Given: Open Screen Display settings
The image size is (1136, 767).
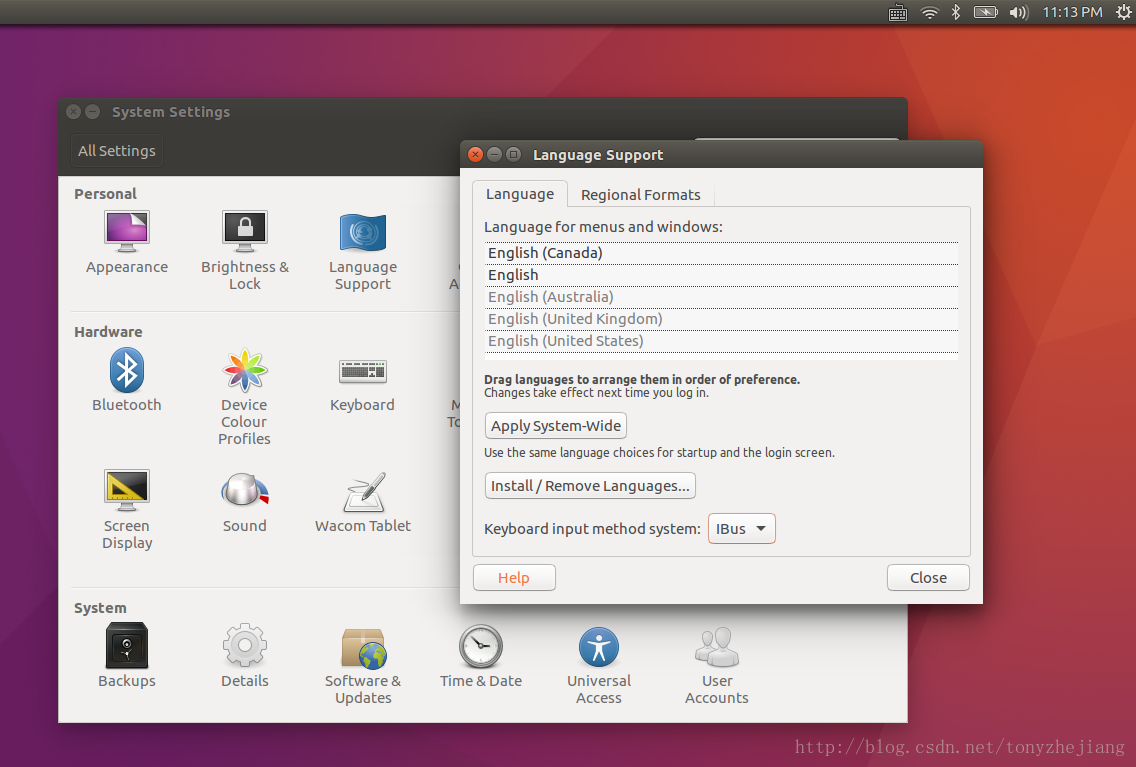Looking at the screenshot, I should [x=127, y=510].
